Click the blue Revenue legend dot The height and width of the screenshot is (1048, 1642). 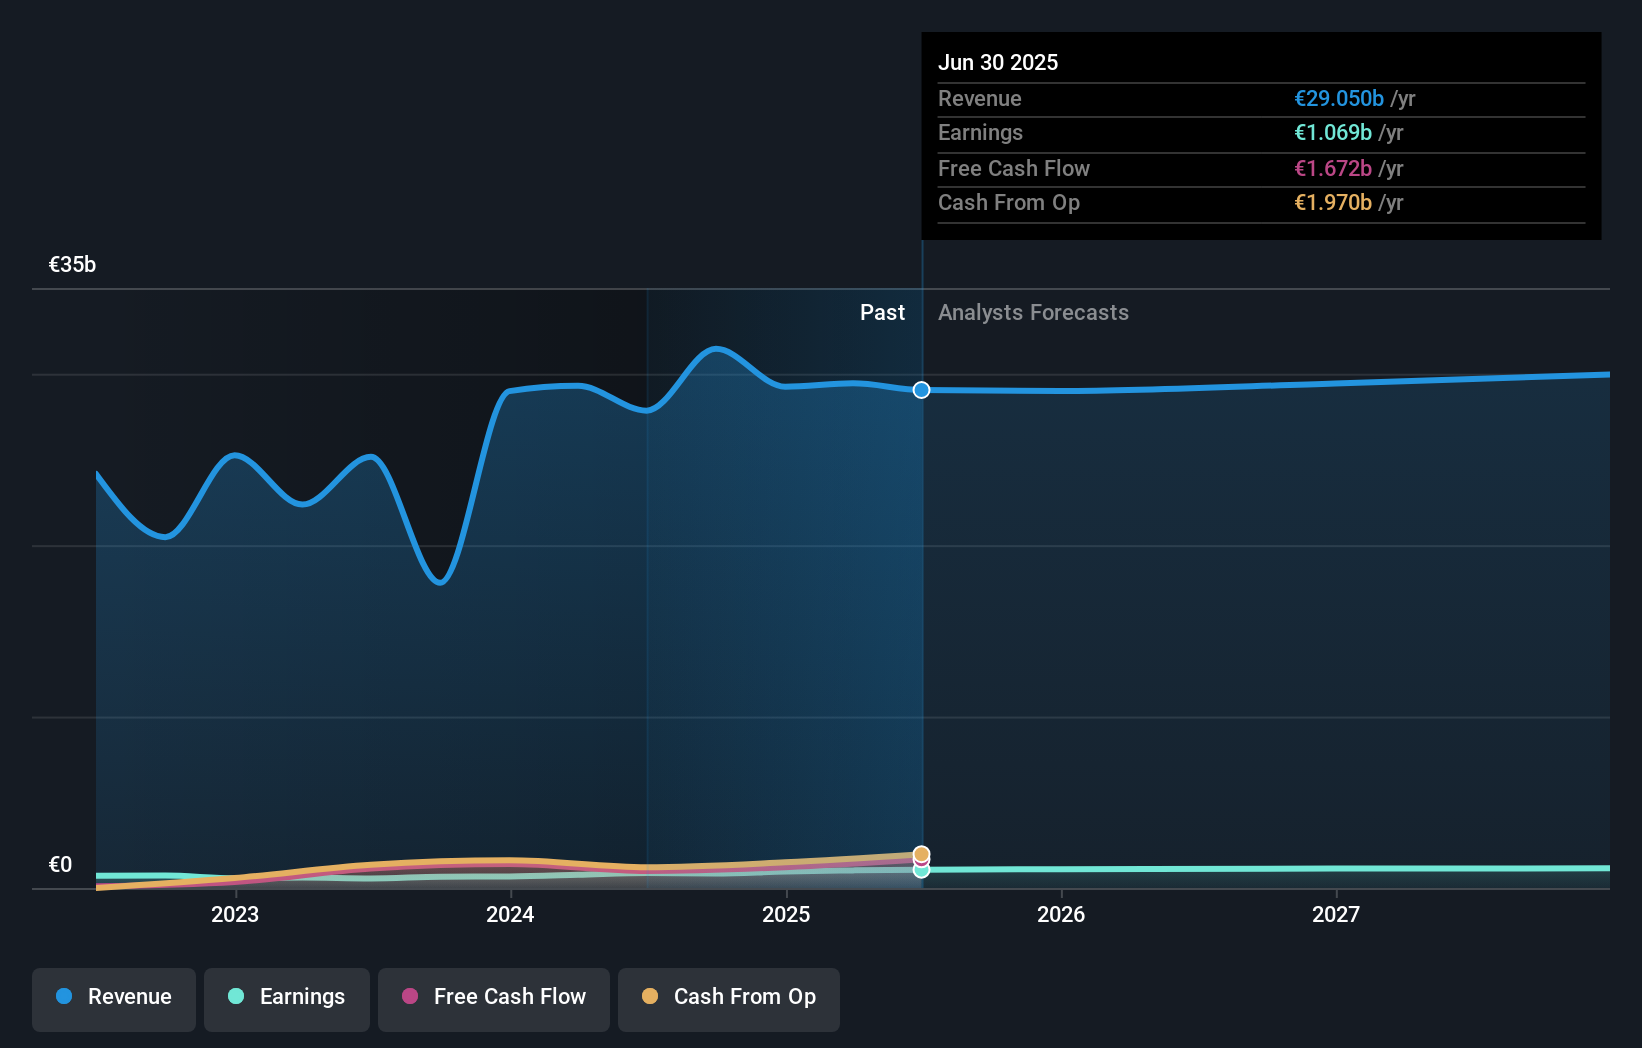point(64,996)
